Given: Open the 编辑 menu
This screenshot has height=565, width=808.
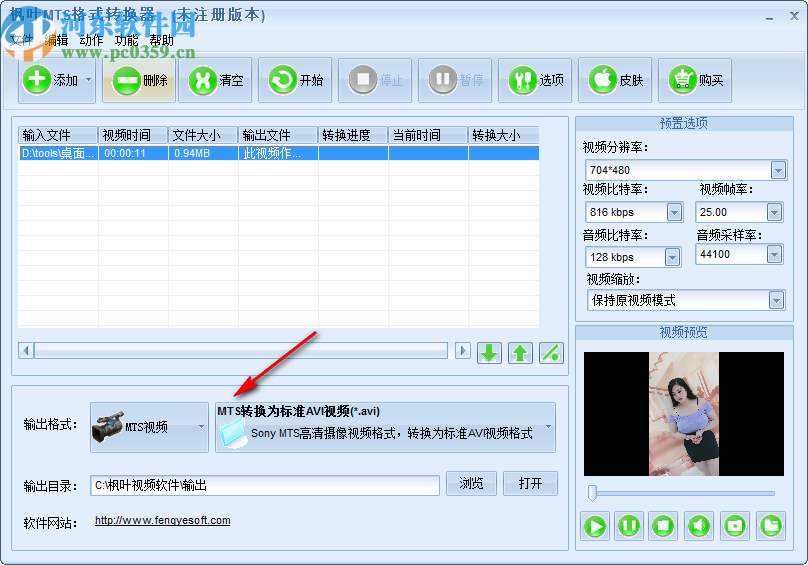Looking at the screenshot, I should [x=56, y=40].
